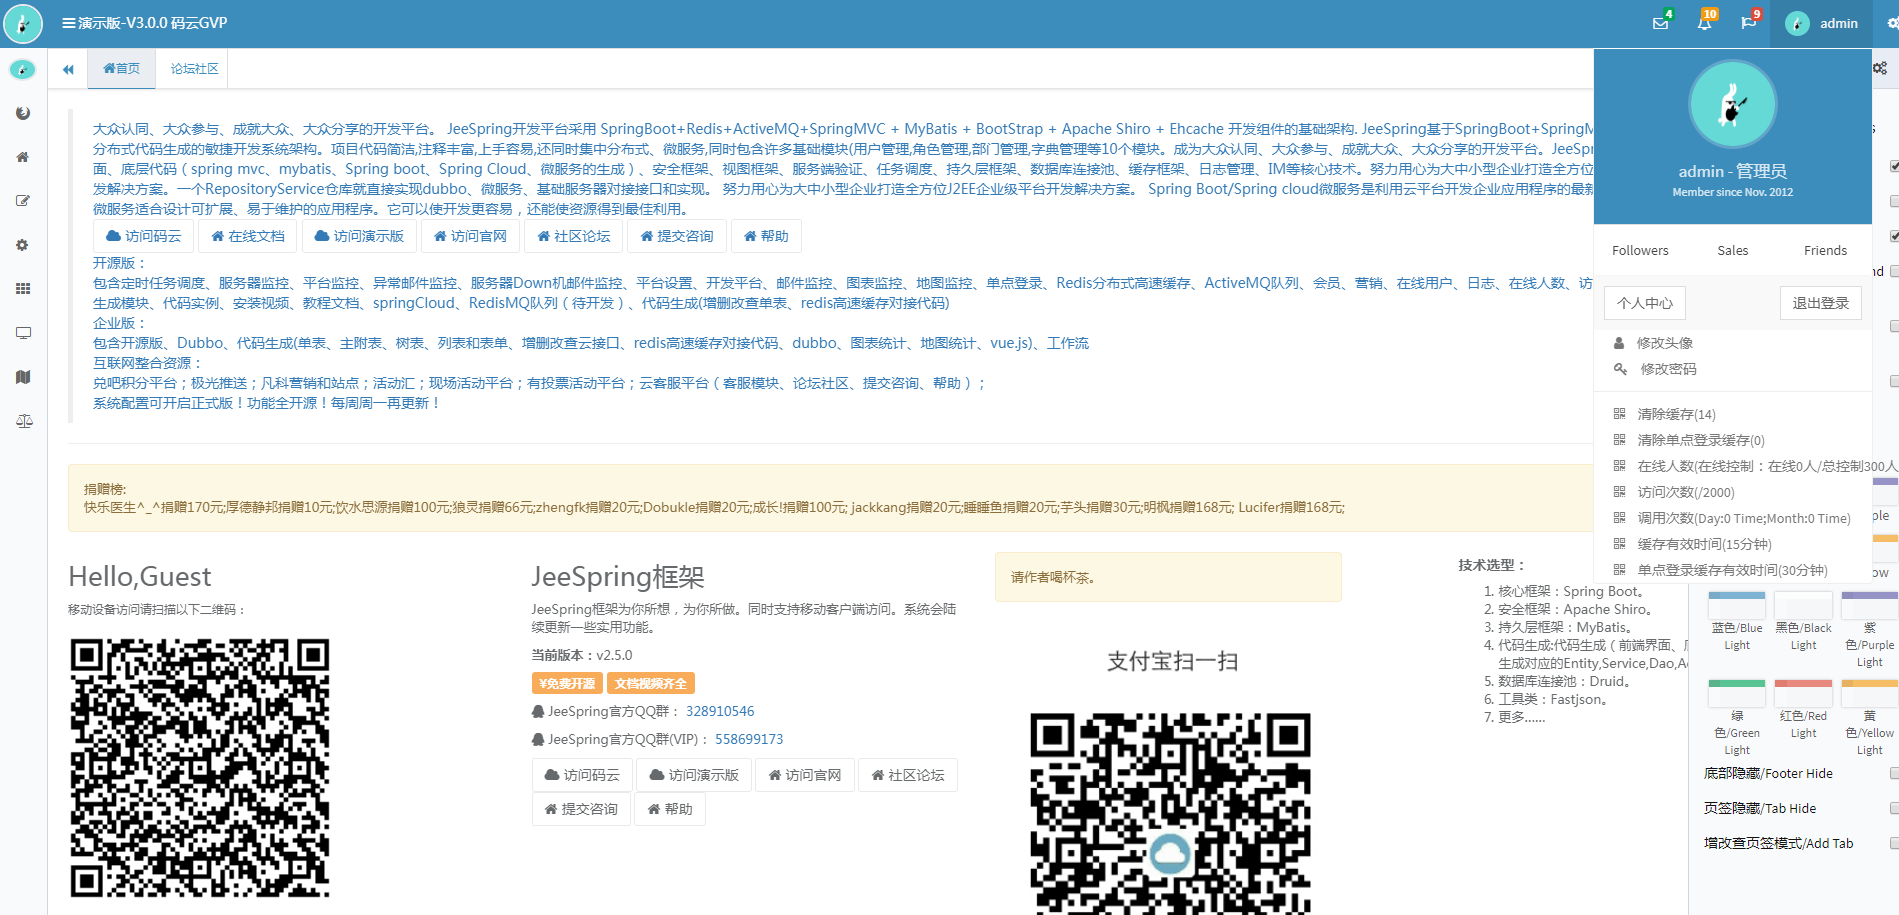Screen dimensions: 1899x915
Task: Click the QR icon beside 调用次数
Action: coord(1619,518)
